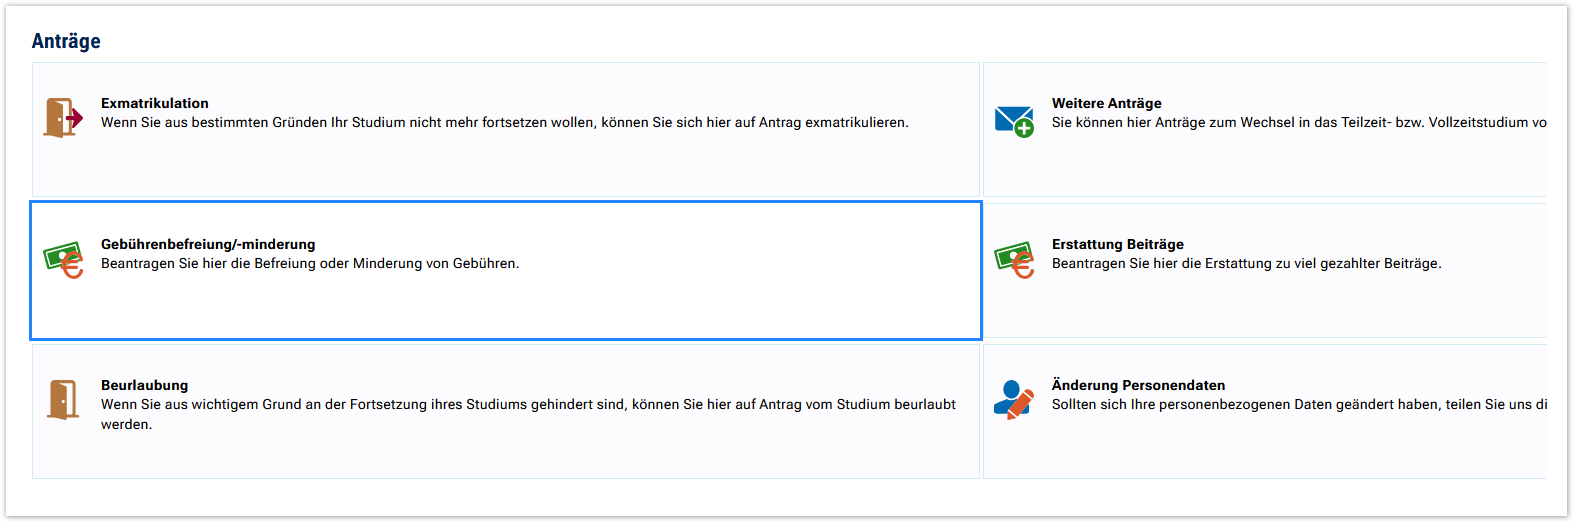Click the Änderung Personendaten person-with-pencil icon

coord(1014,399)
